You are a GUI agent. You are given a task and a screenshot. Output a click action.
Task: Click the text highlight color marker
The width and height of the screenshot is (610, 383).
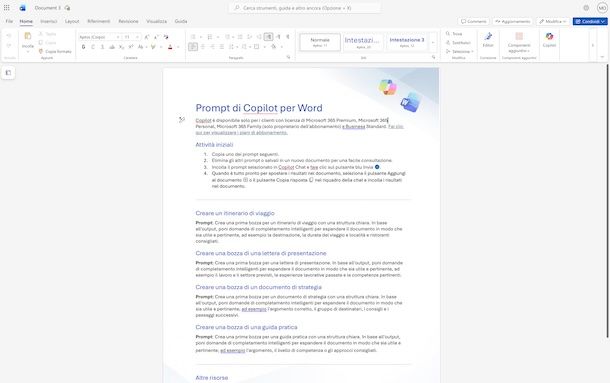pos(153,47)
